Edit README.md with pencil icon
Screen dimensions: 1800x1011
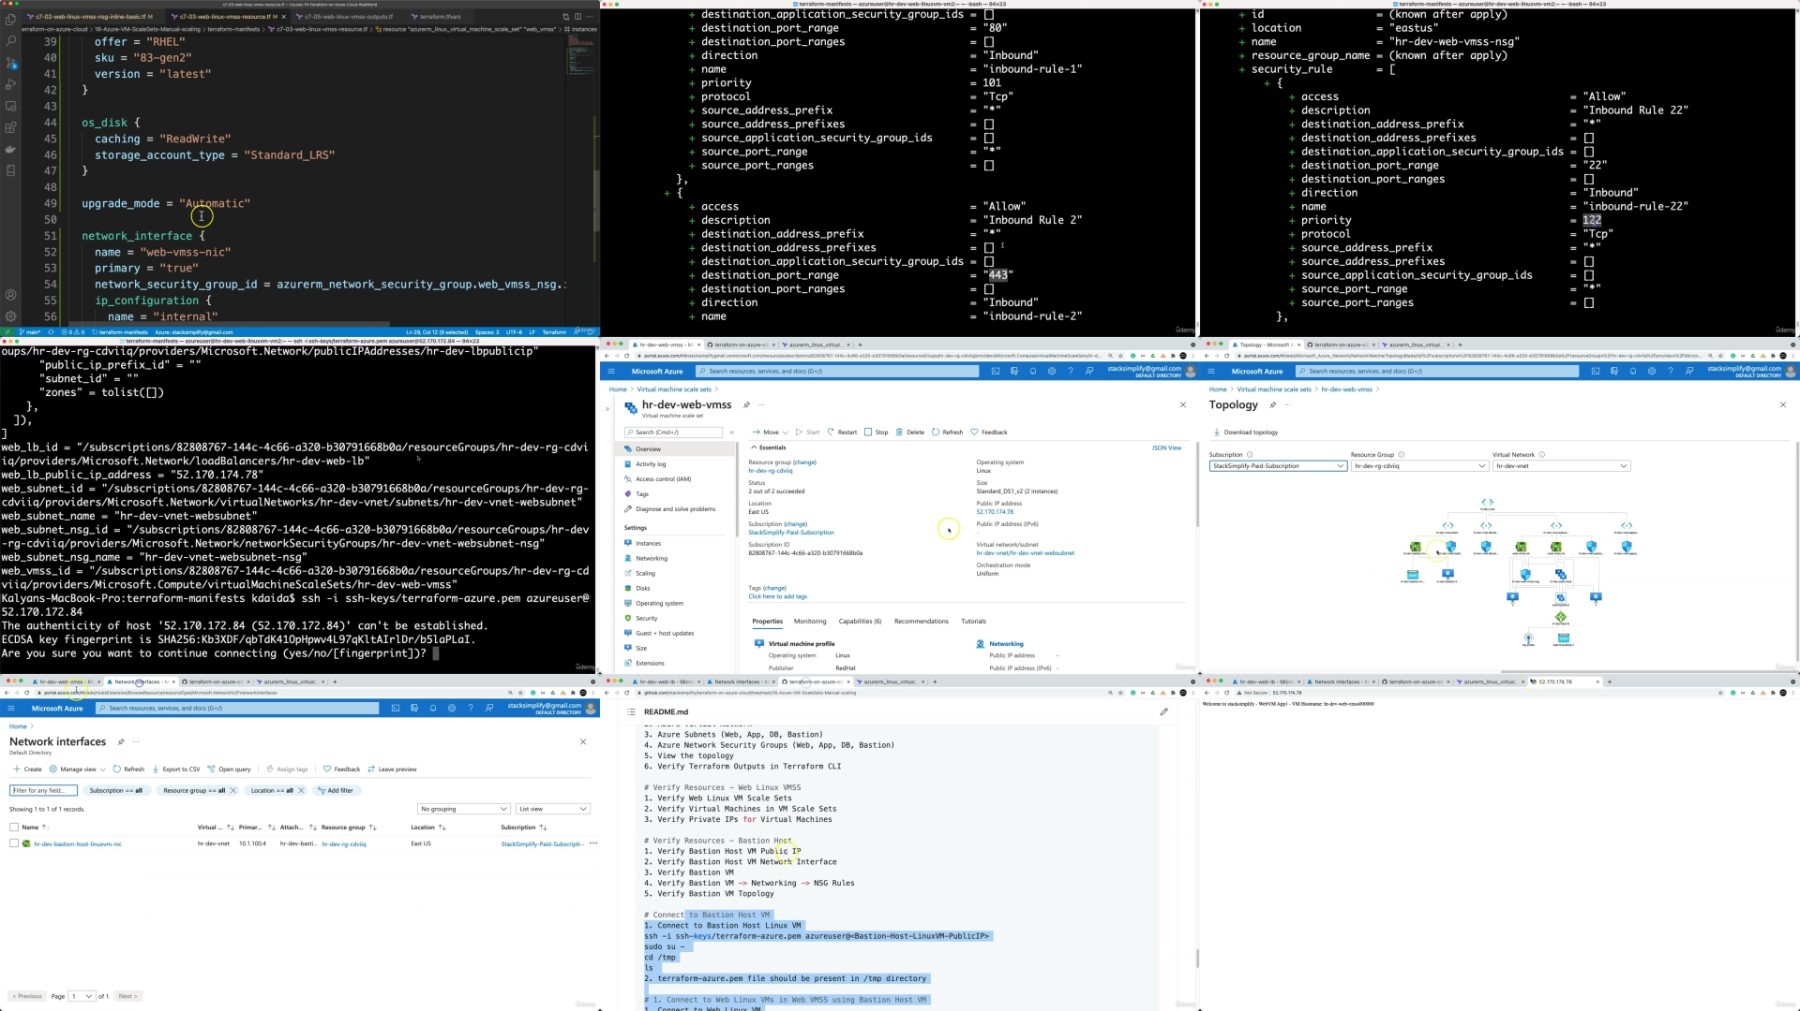coord(1164,712)
